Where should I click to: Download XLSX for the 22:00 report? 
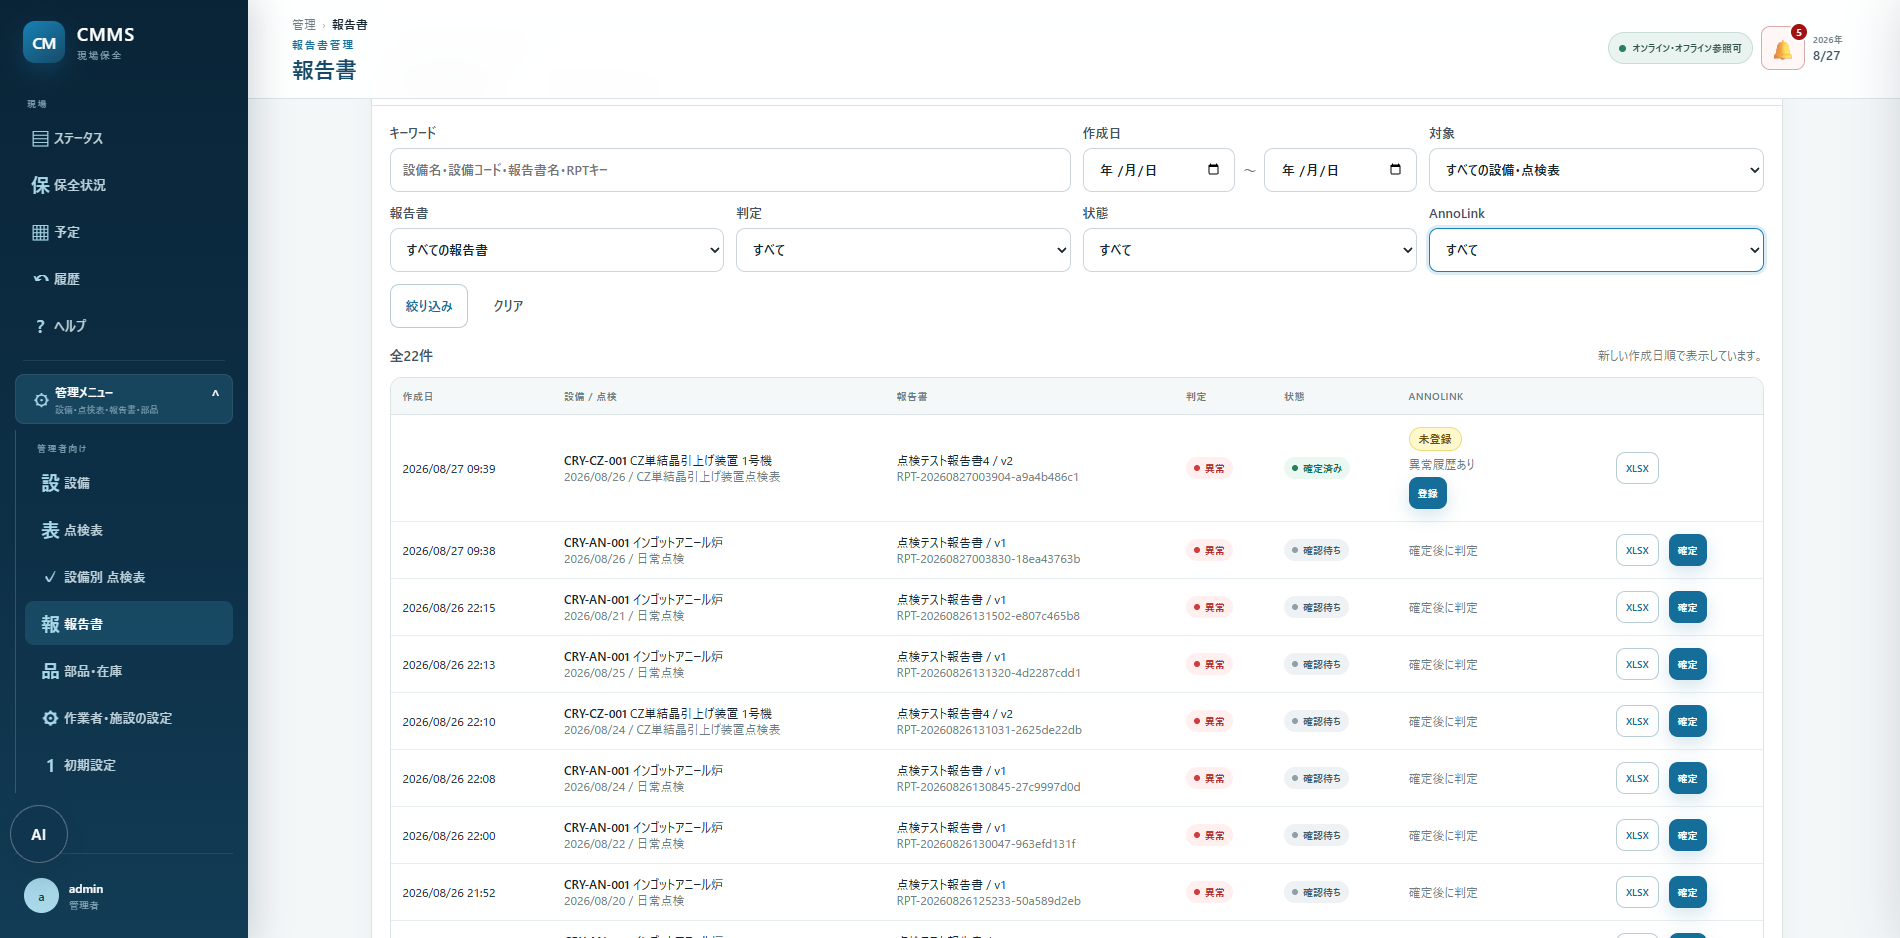tap(1637, 835)
